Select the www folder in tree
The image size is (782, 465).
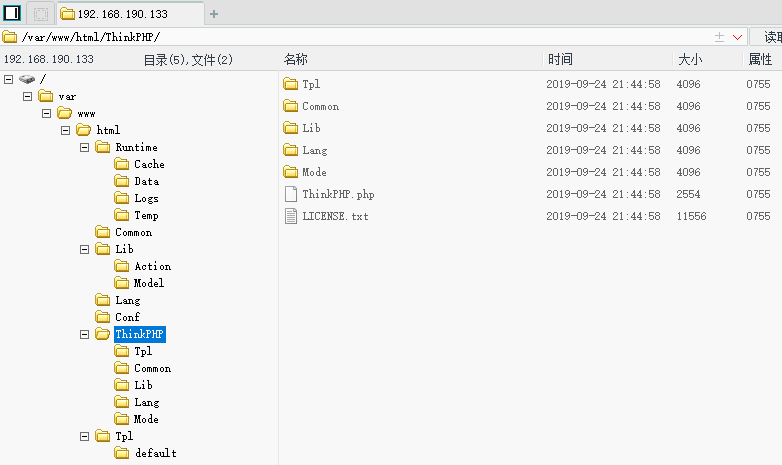[x=86, y=113]
